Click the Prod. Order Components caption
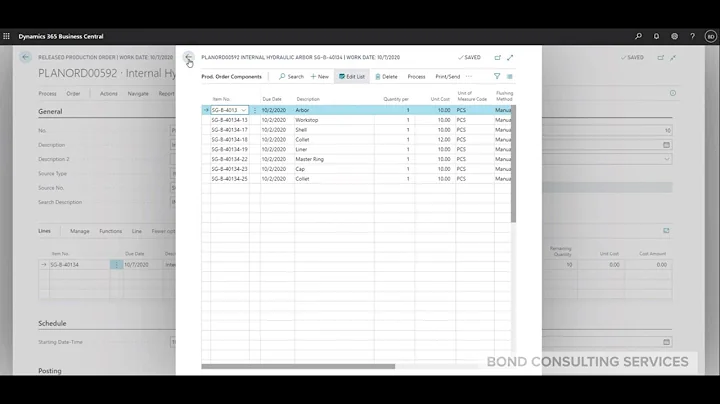The width and height of the screenshot is (720, 404). point(231,77)
